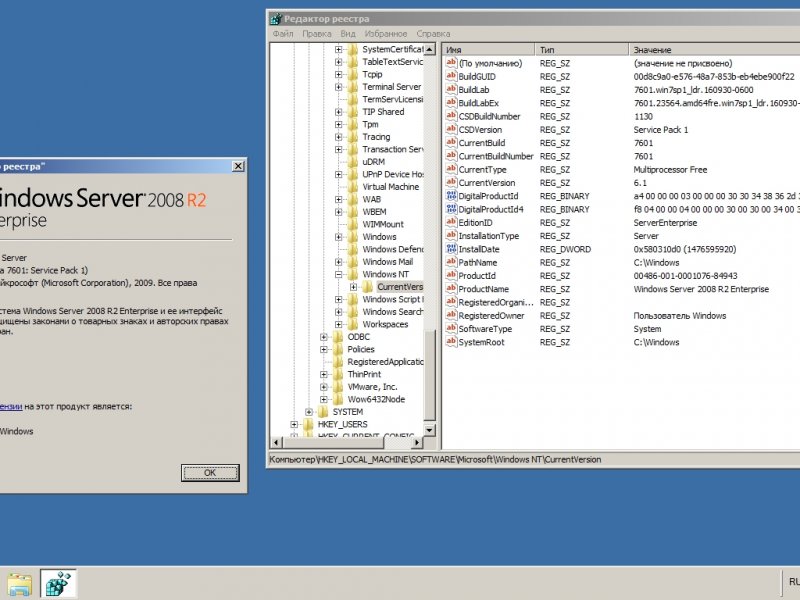Open the Справка menu
Screen dimensions: 800x600
[x=433, y=34]
